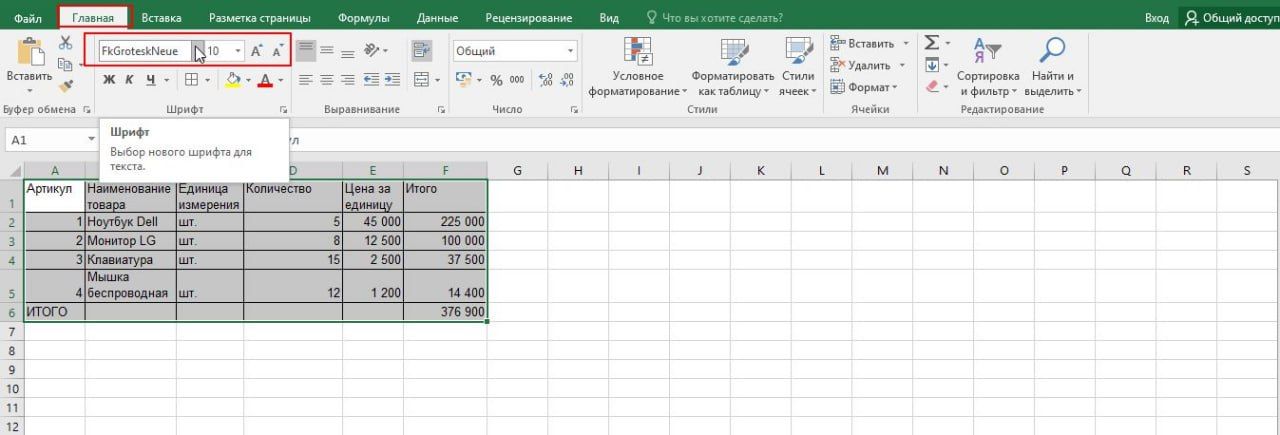
Task: Increase font size with large A button
Action: point(256,51)
